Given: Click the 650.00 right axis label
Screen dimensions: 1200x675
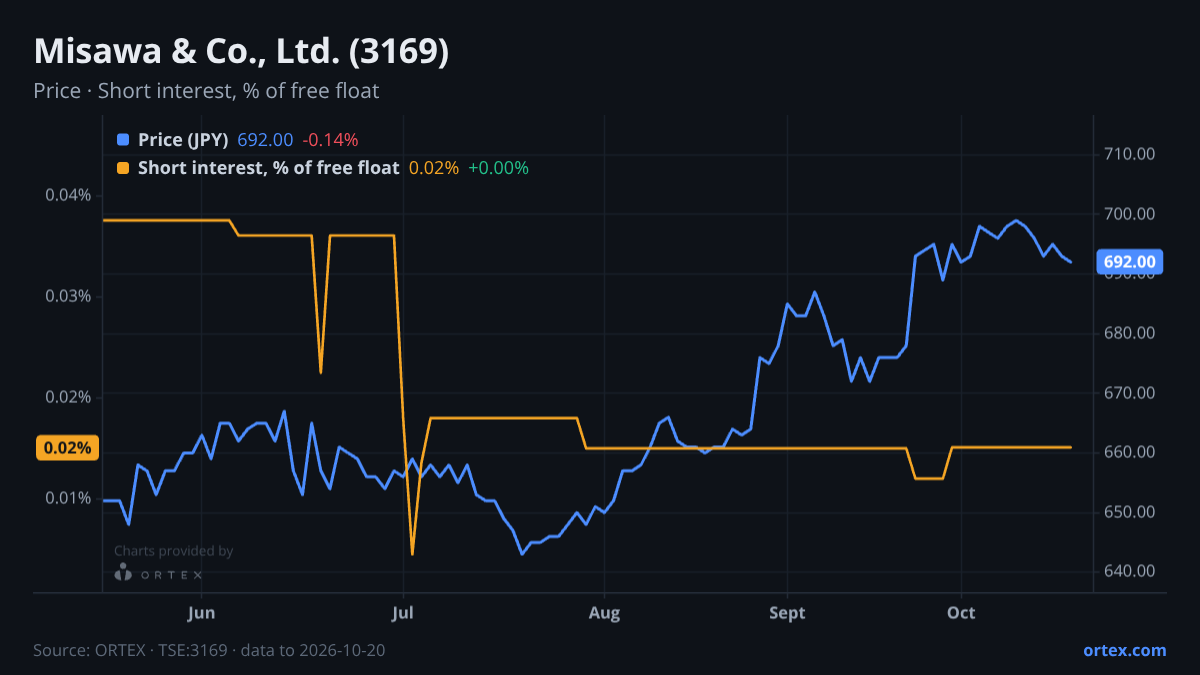Looking at the screenshot, I should pos(1130,512).
